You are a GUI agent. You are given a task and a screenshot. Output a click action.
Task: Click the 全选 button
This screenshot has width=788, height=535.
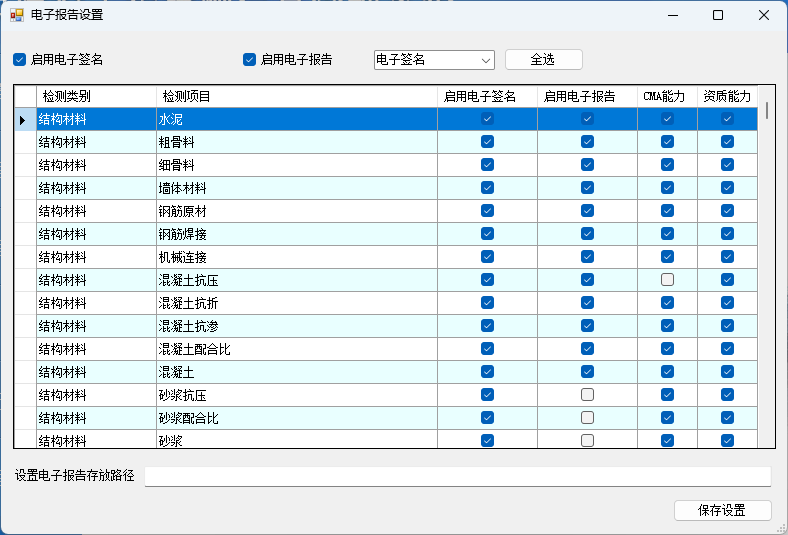tap(543, 60)
